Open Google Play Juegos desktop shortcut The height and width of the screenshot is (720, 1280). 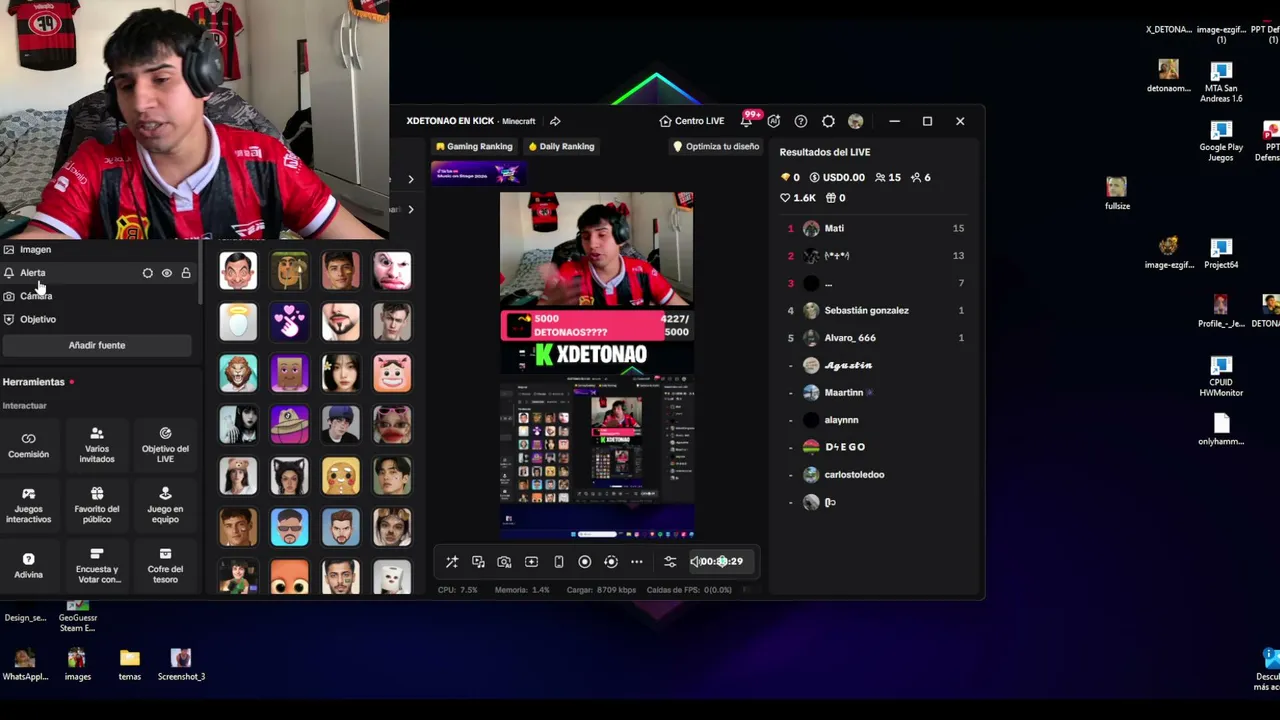[x=1221, y=142]
